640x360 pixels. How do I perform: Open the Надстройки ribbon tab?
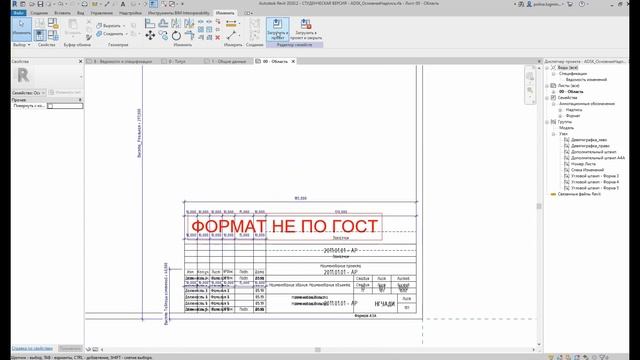[x=130, y=13]
